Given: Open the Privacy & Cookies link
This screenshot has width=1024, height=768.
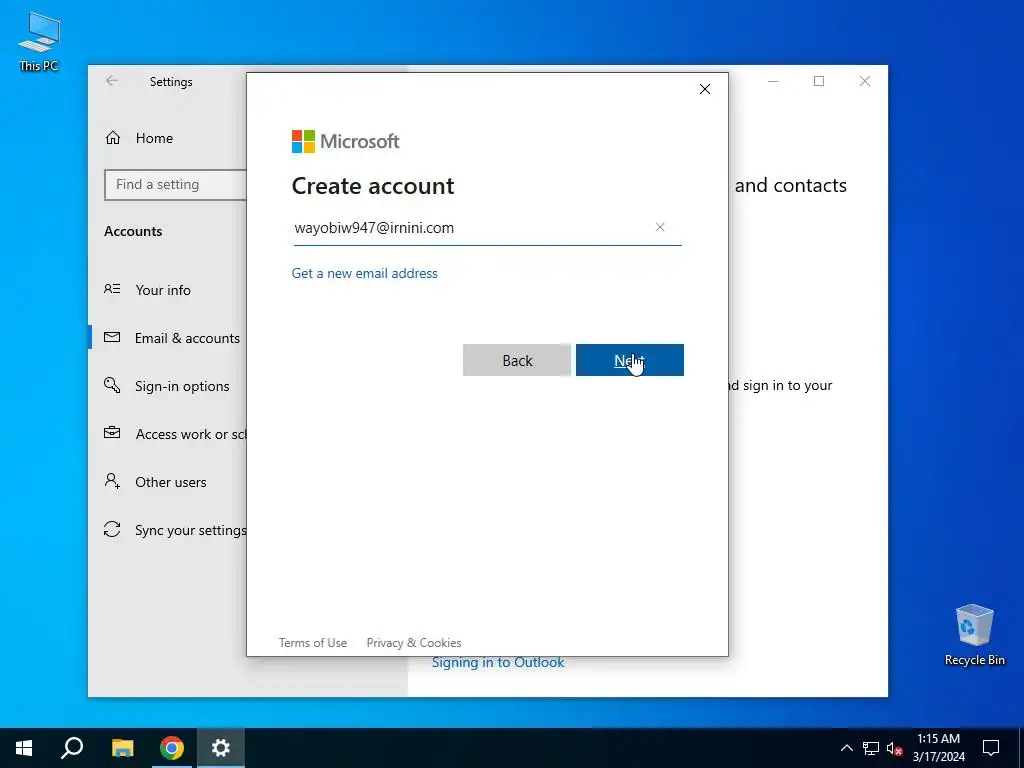Looking at the screenshot, I should tap(414, 643).
